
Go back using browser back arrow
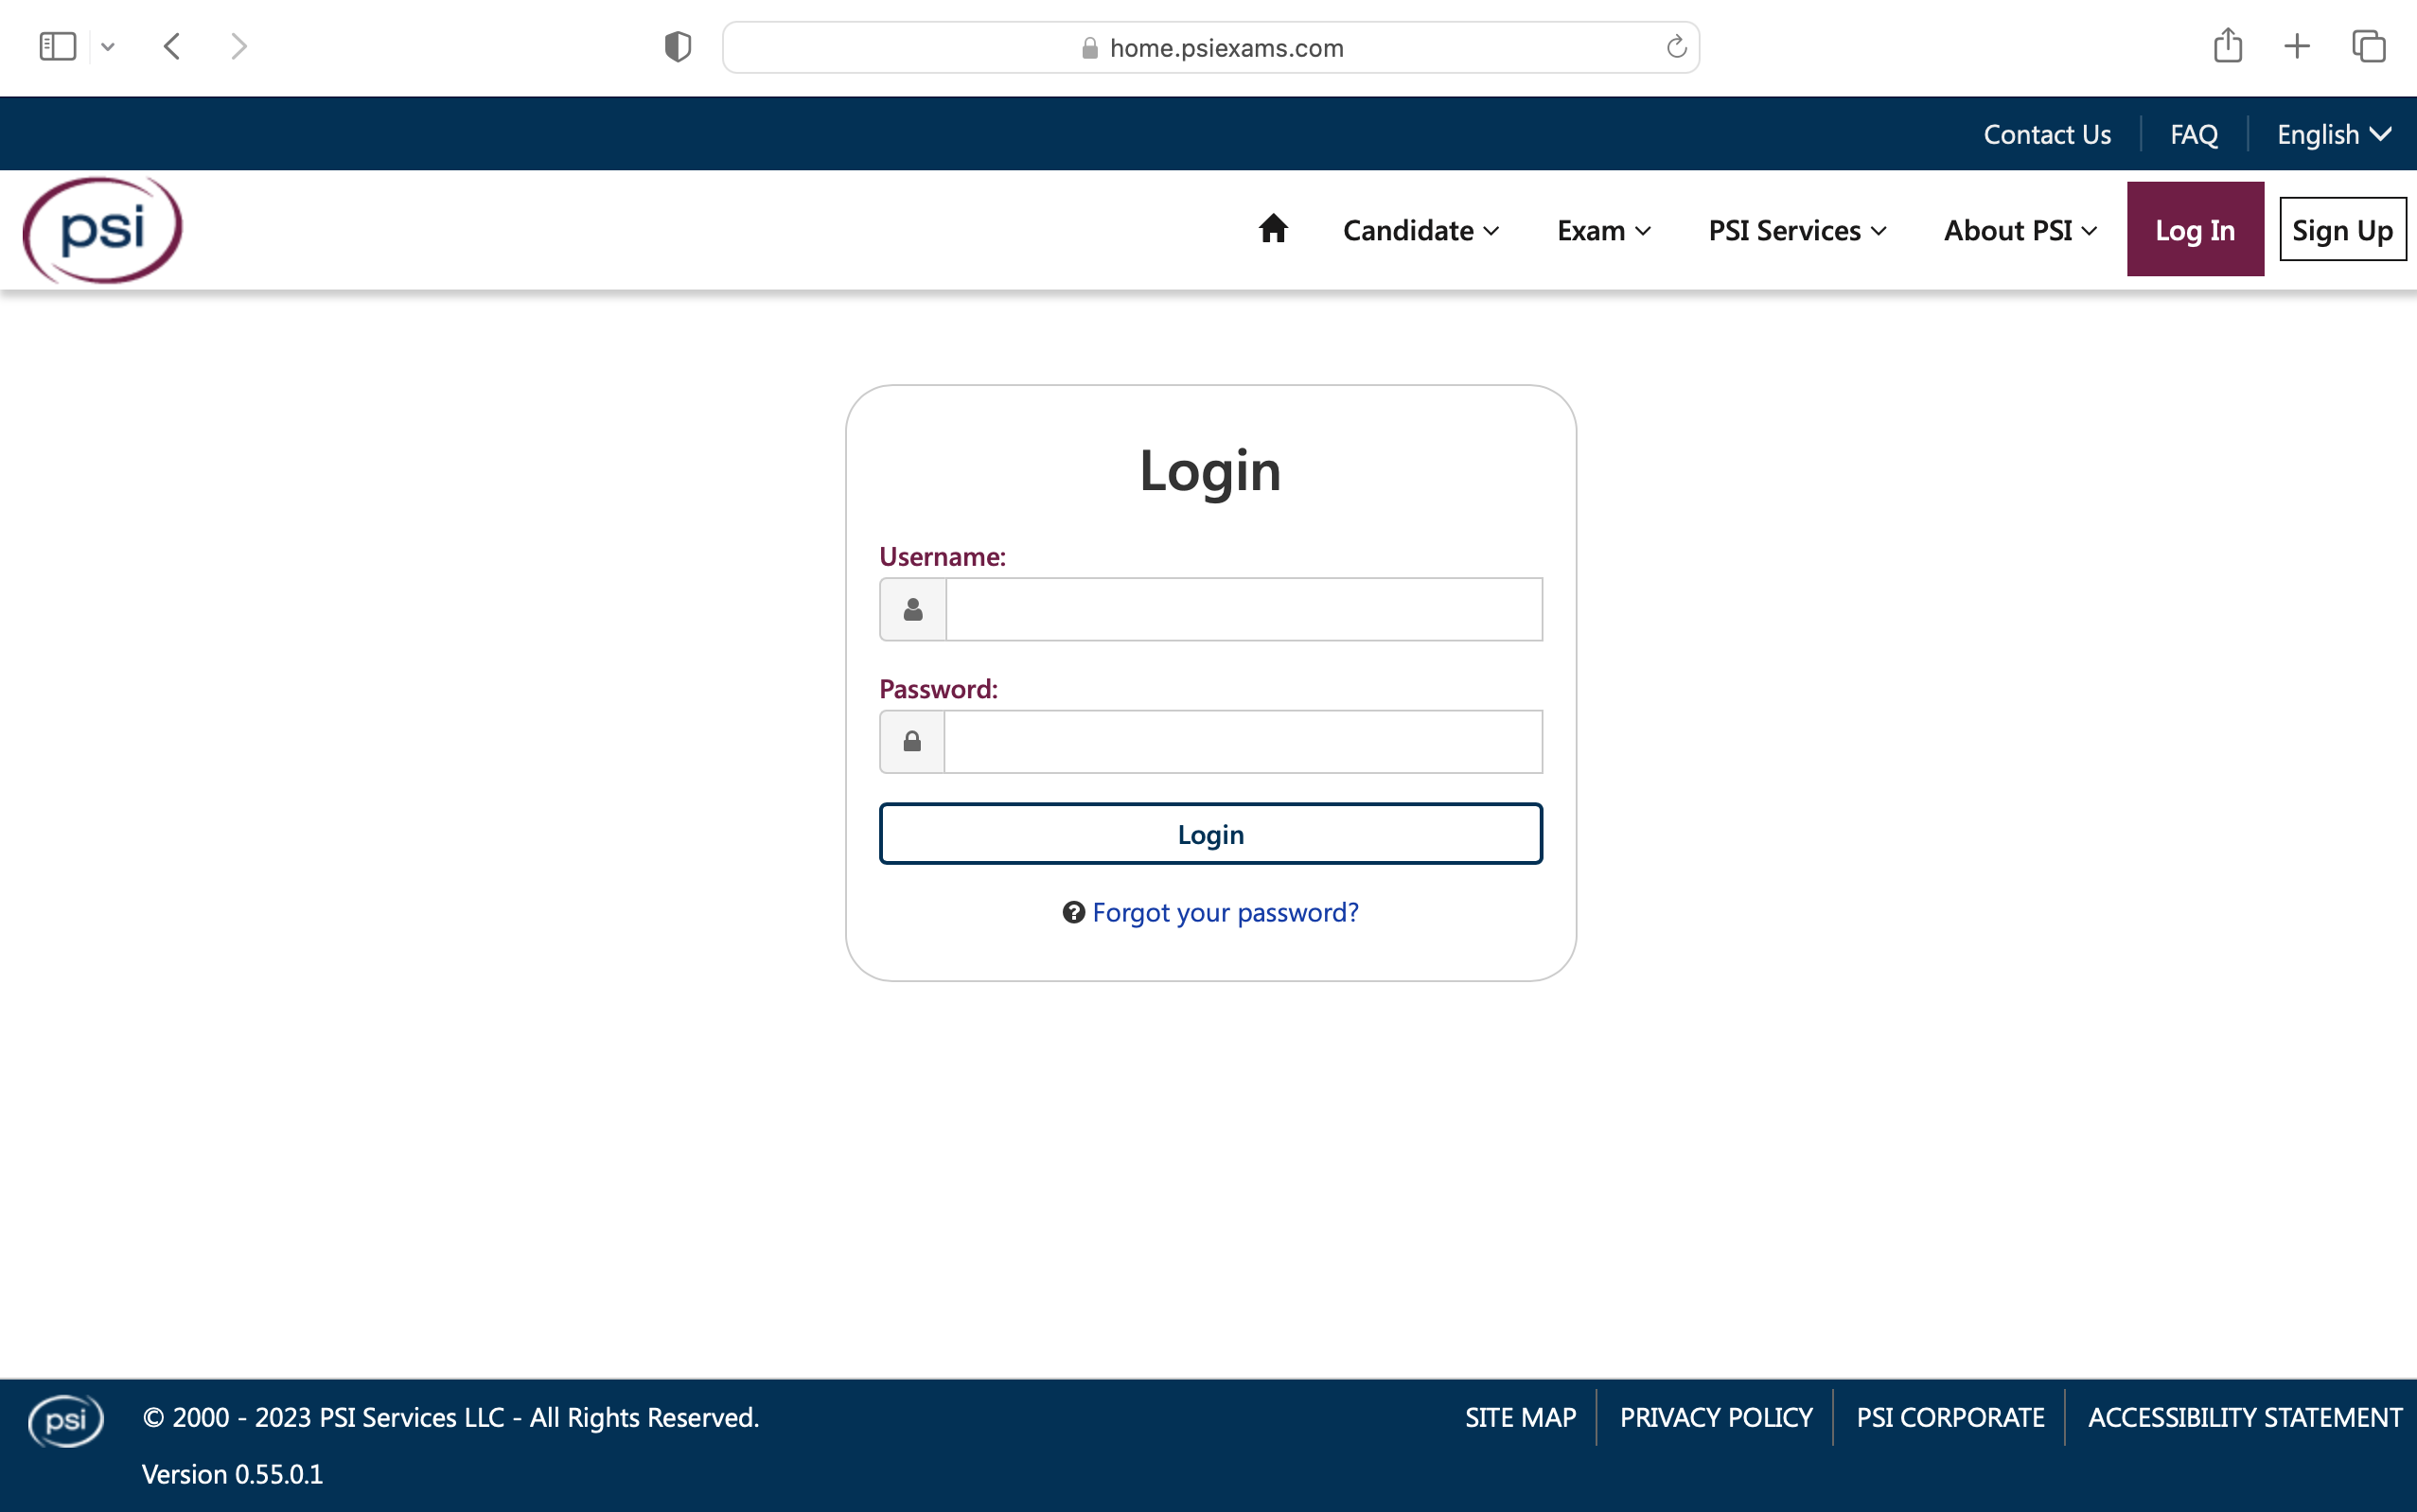tap(172, 46)
